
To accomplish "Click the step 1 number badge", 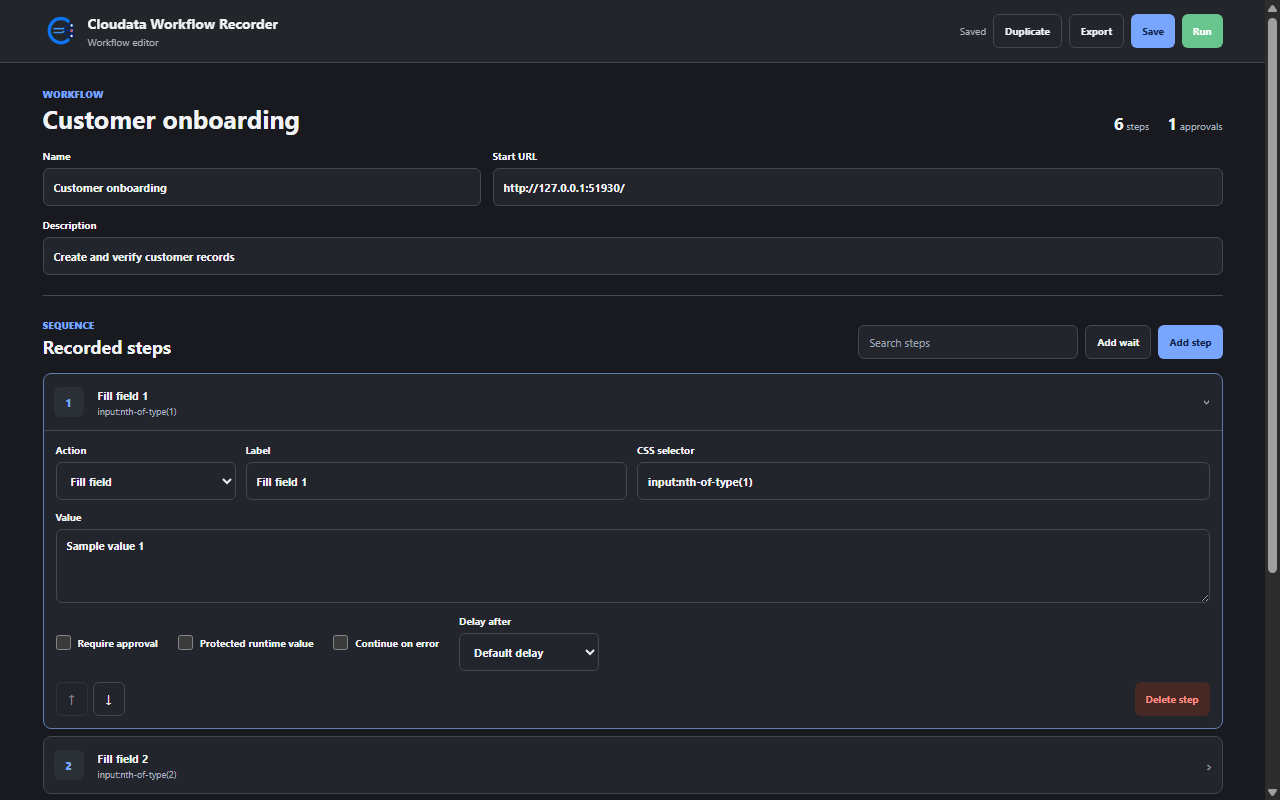I will pos(69,403).
